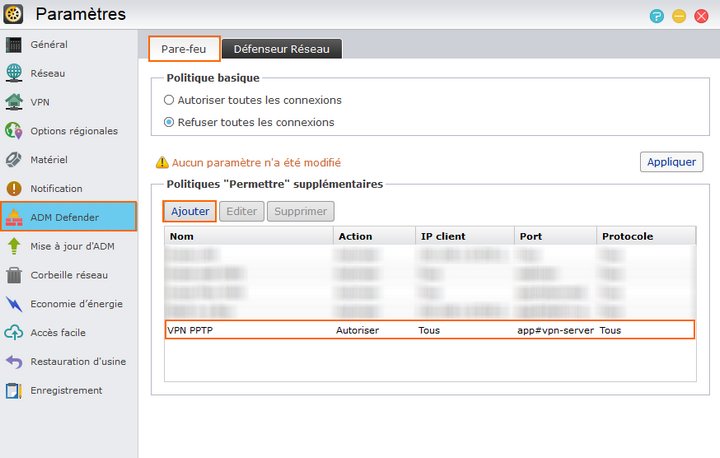Click the Supprimer button
The height and width of the screenshot is (458, 720).
[301, 211]
